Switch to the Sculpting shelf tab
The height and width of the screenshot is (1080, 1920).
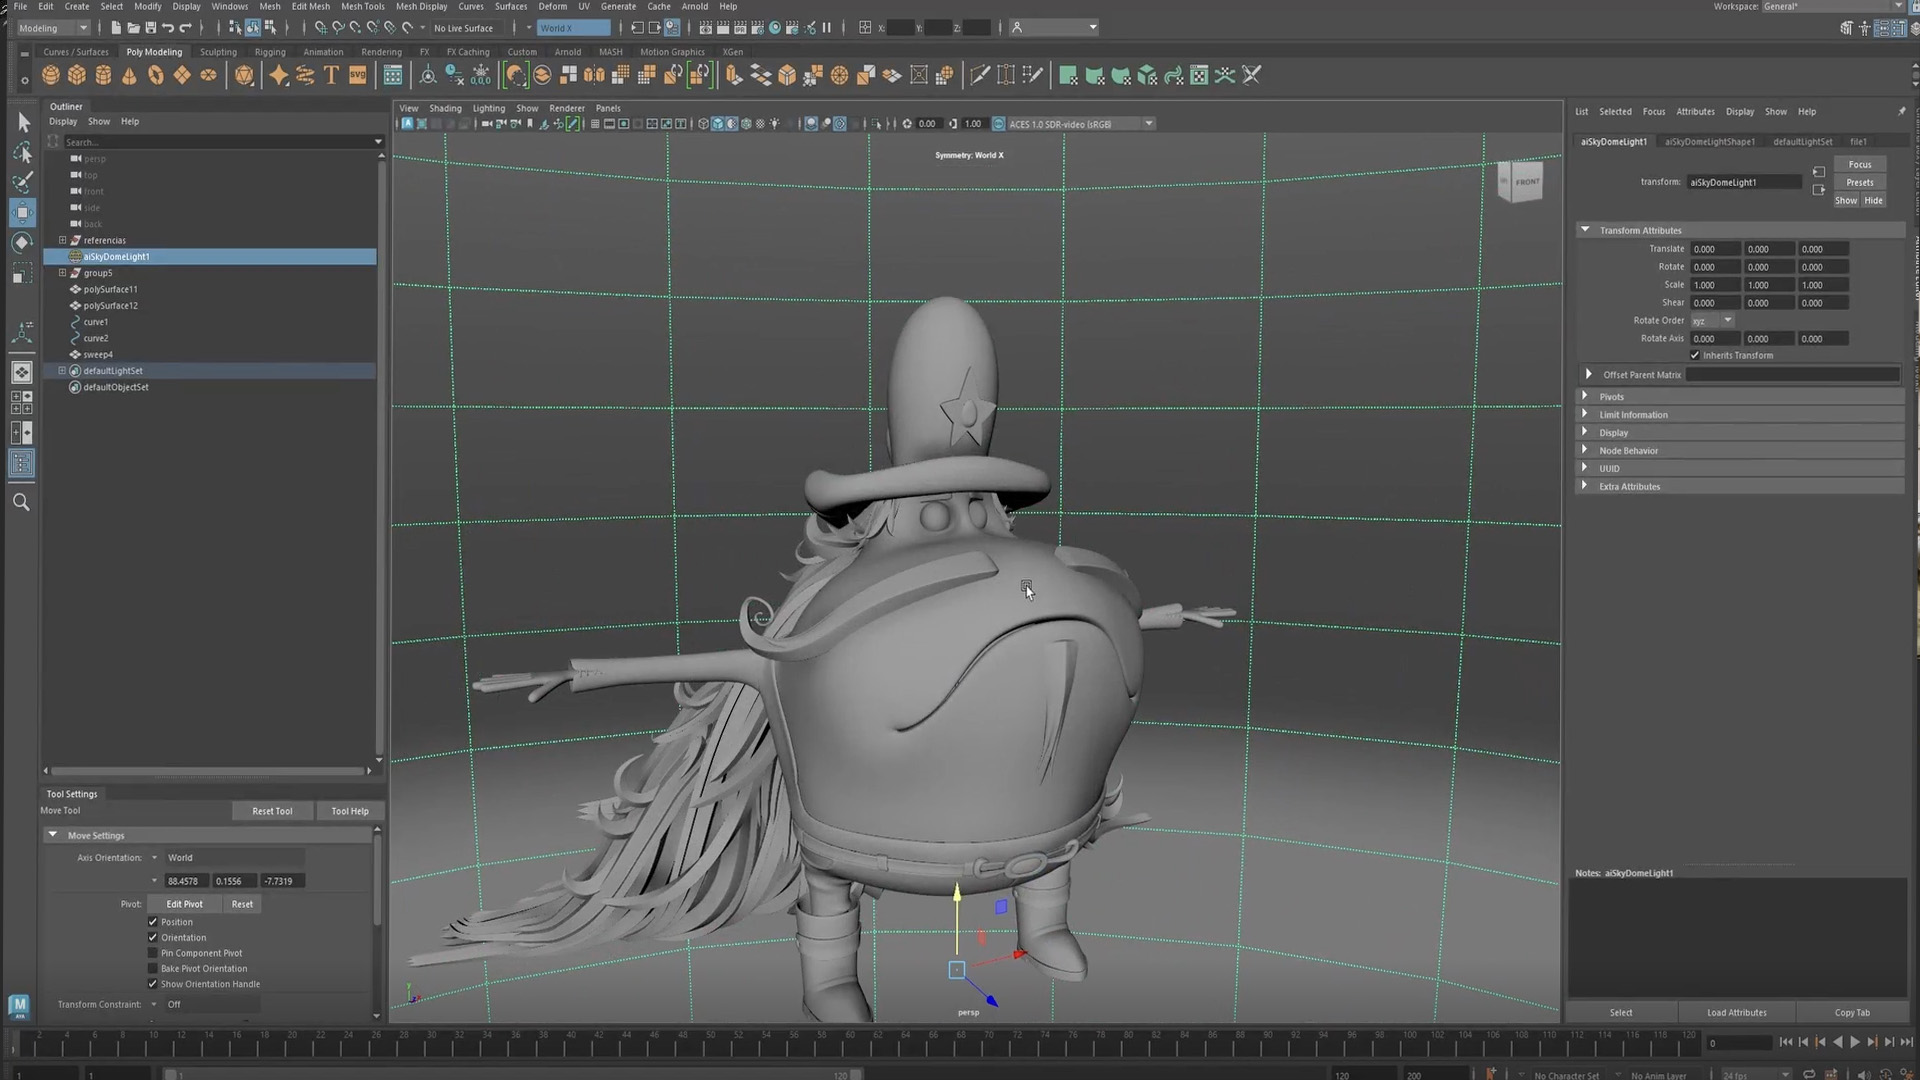218,52
